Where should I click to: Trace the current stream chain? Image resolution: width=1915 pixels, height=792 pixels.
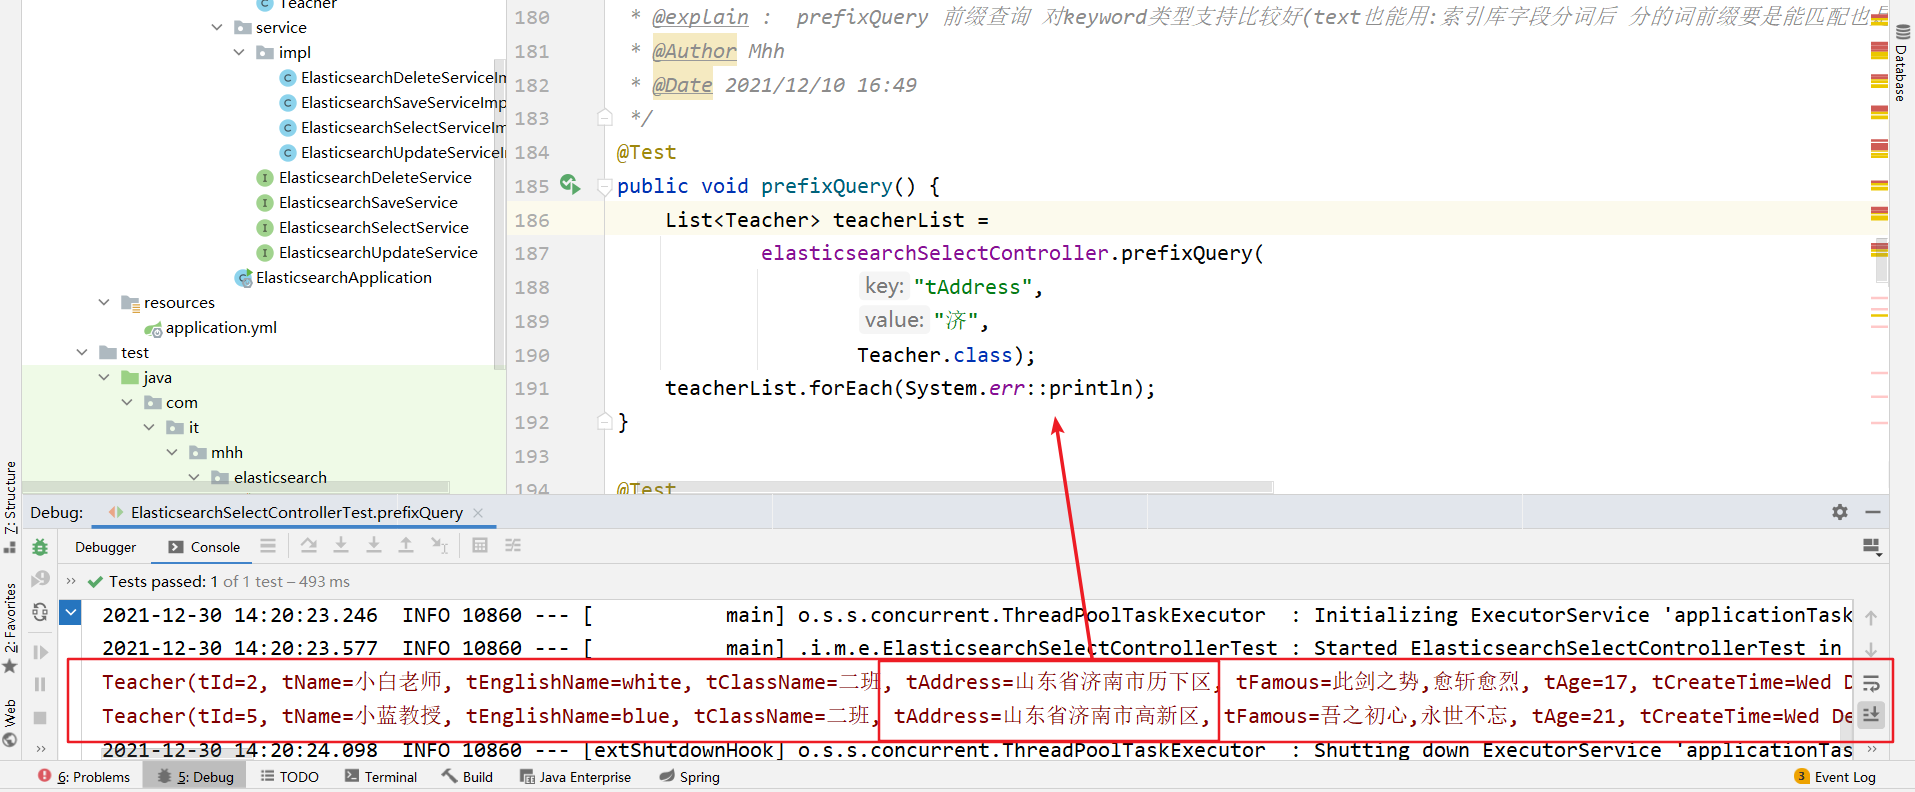pyautogui.click(x=513, y=545)
